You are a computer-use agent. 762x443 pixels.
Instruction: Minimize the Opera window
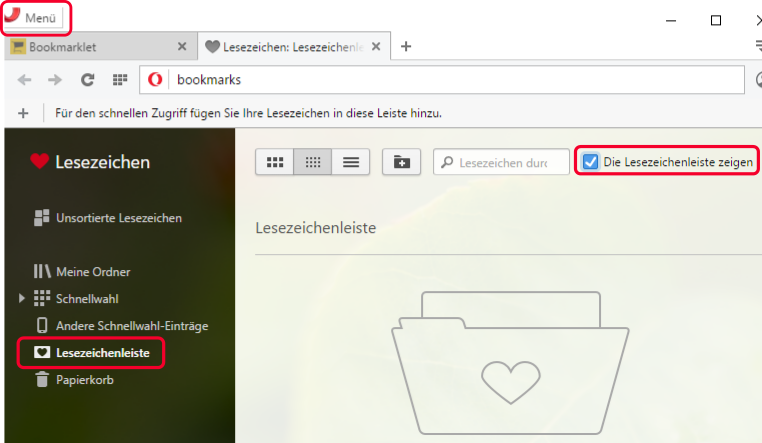click(x=671, y=20)
